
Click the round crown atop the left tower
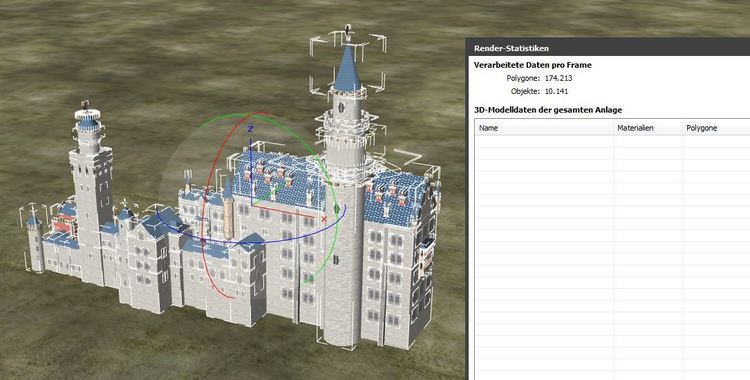click(x=88, y=114)
